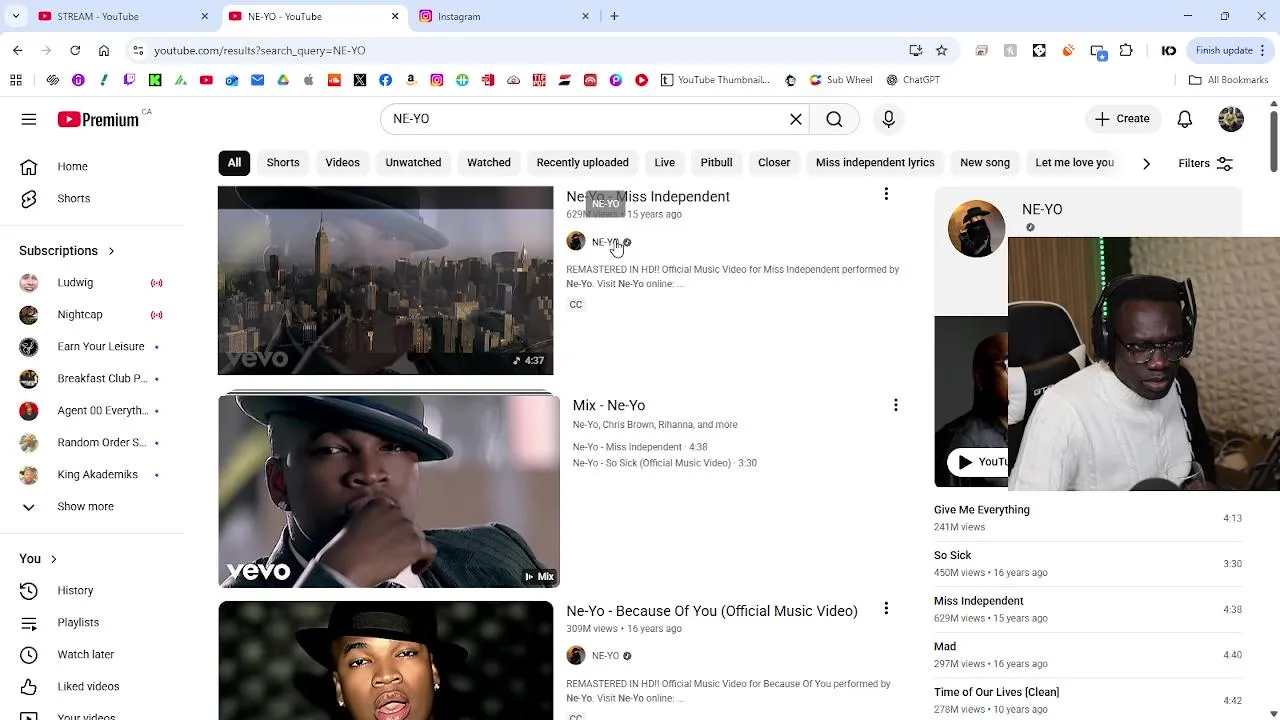Open the X bookmark icon
Viewport: 1280px width, 720px height.
[x=360, y=80]
